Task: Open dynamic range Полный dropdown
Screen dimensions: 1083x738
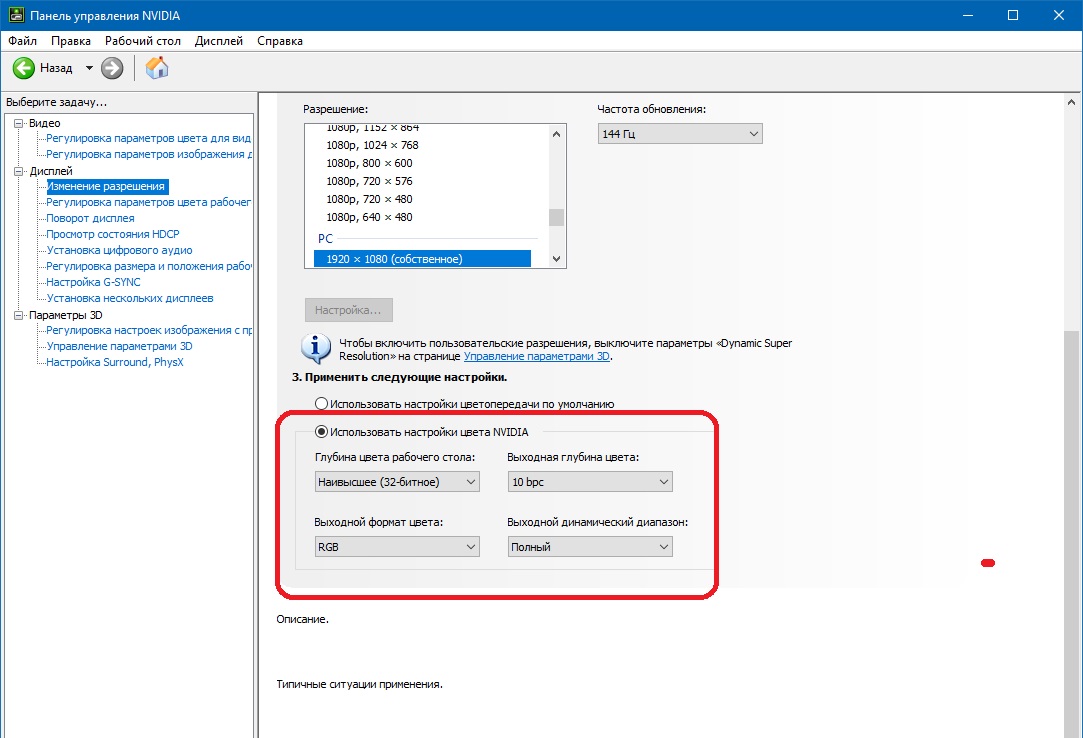Action: 590,547
